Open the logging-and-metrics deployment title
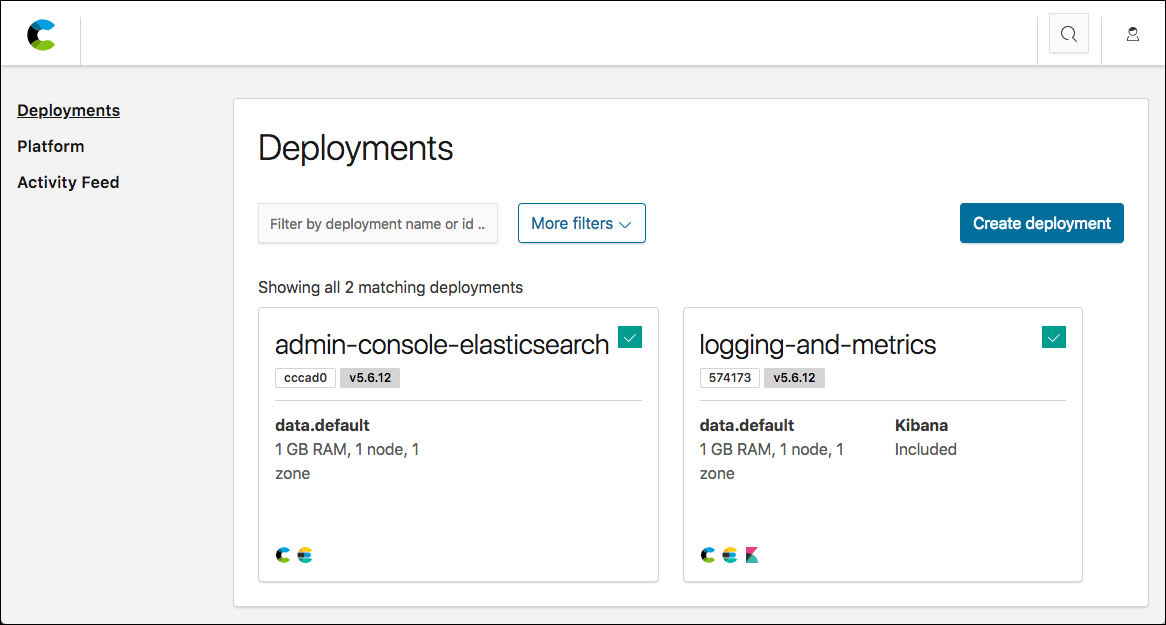This screenshot has width=1166, height=625. [817, 345]
